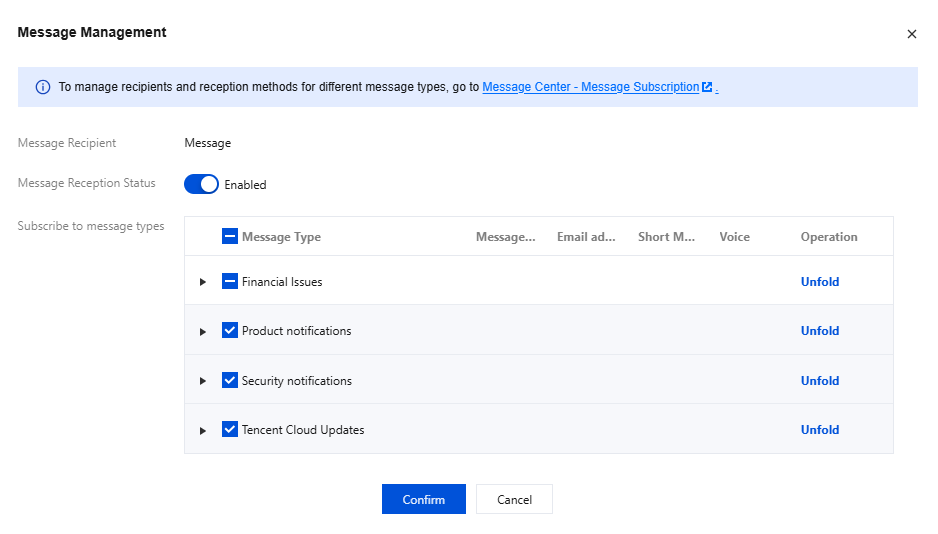Click Unfold for Financial Issues

(x=819, y=282)
